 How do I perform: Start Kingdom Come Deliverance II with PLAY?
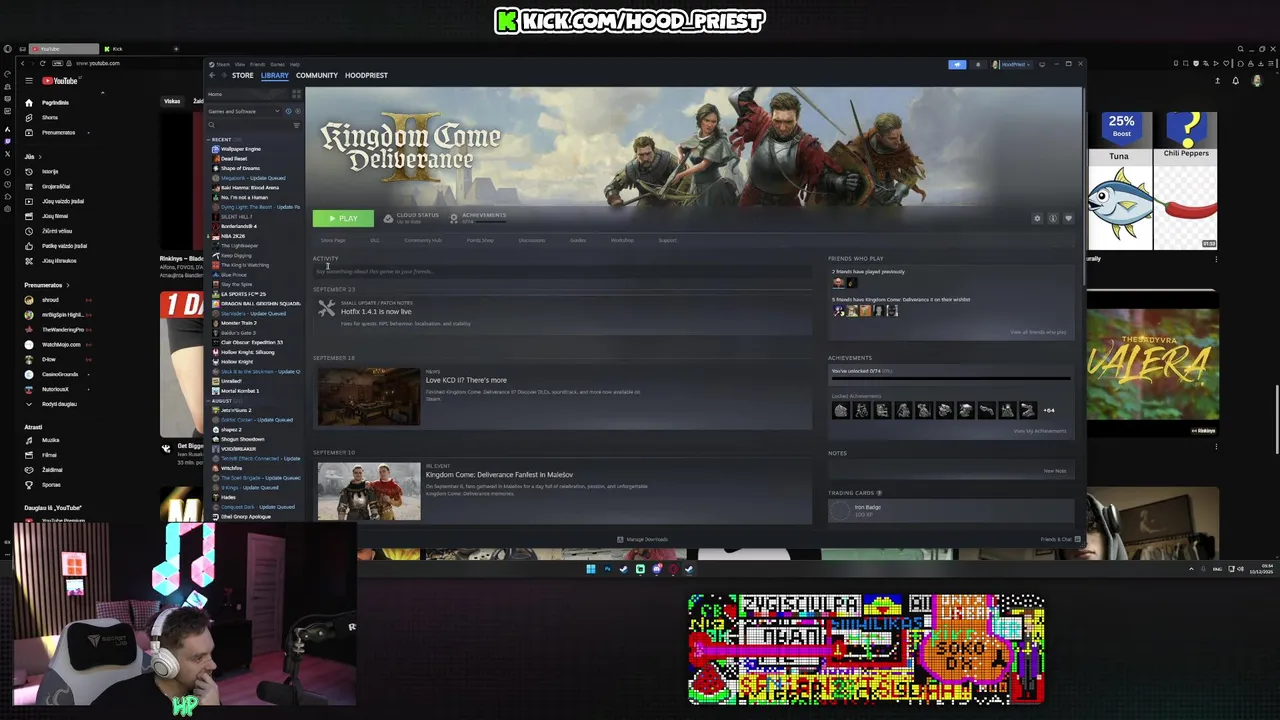(343, 218)
